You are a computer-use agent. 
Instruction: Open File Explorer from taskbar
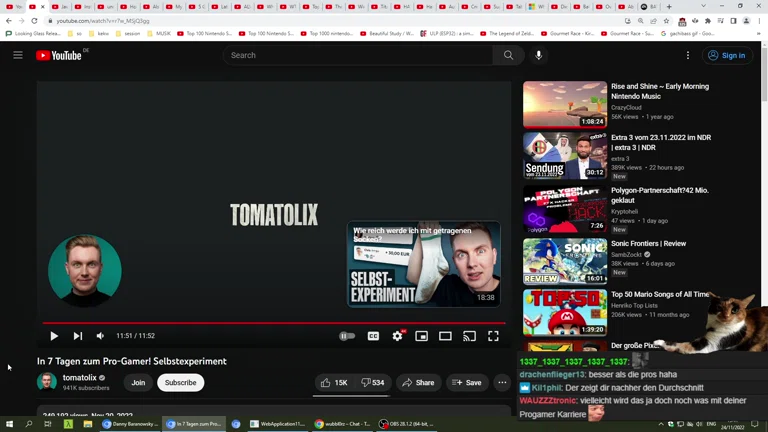click(x=88, y=424)
